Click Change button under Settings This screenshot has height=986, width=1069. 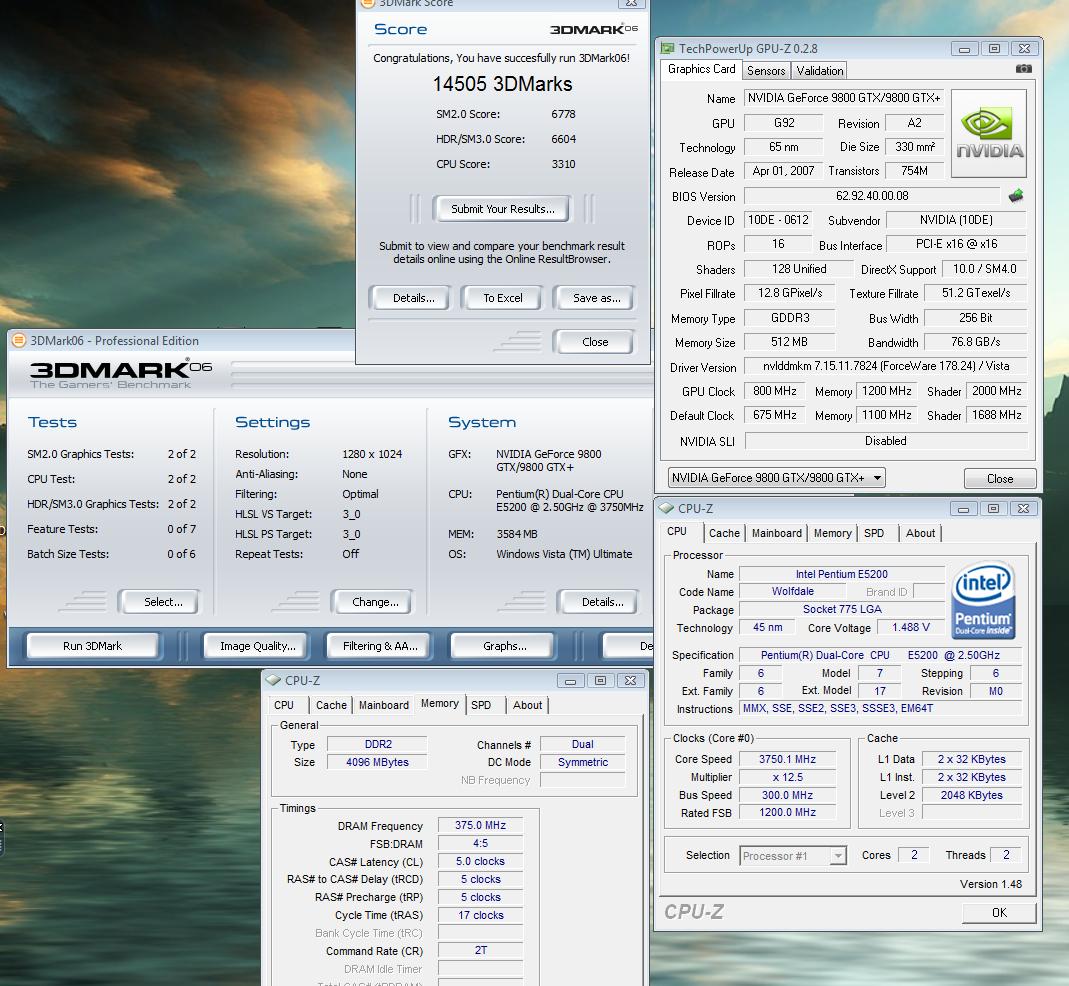(x=375, y=602)
